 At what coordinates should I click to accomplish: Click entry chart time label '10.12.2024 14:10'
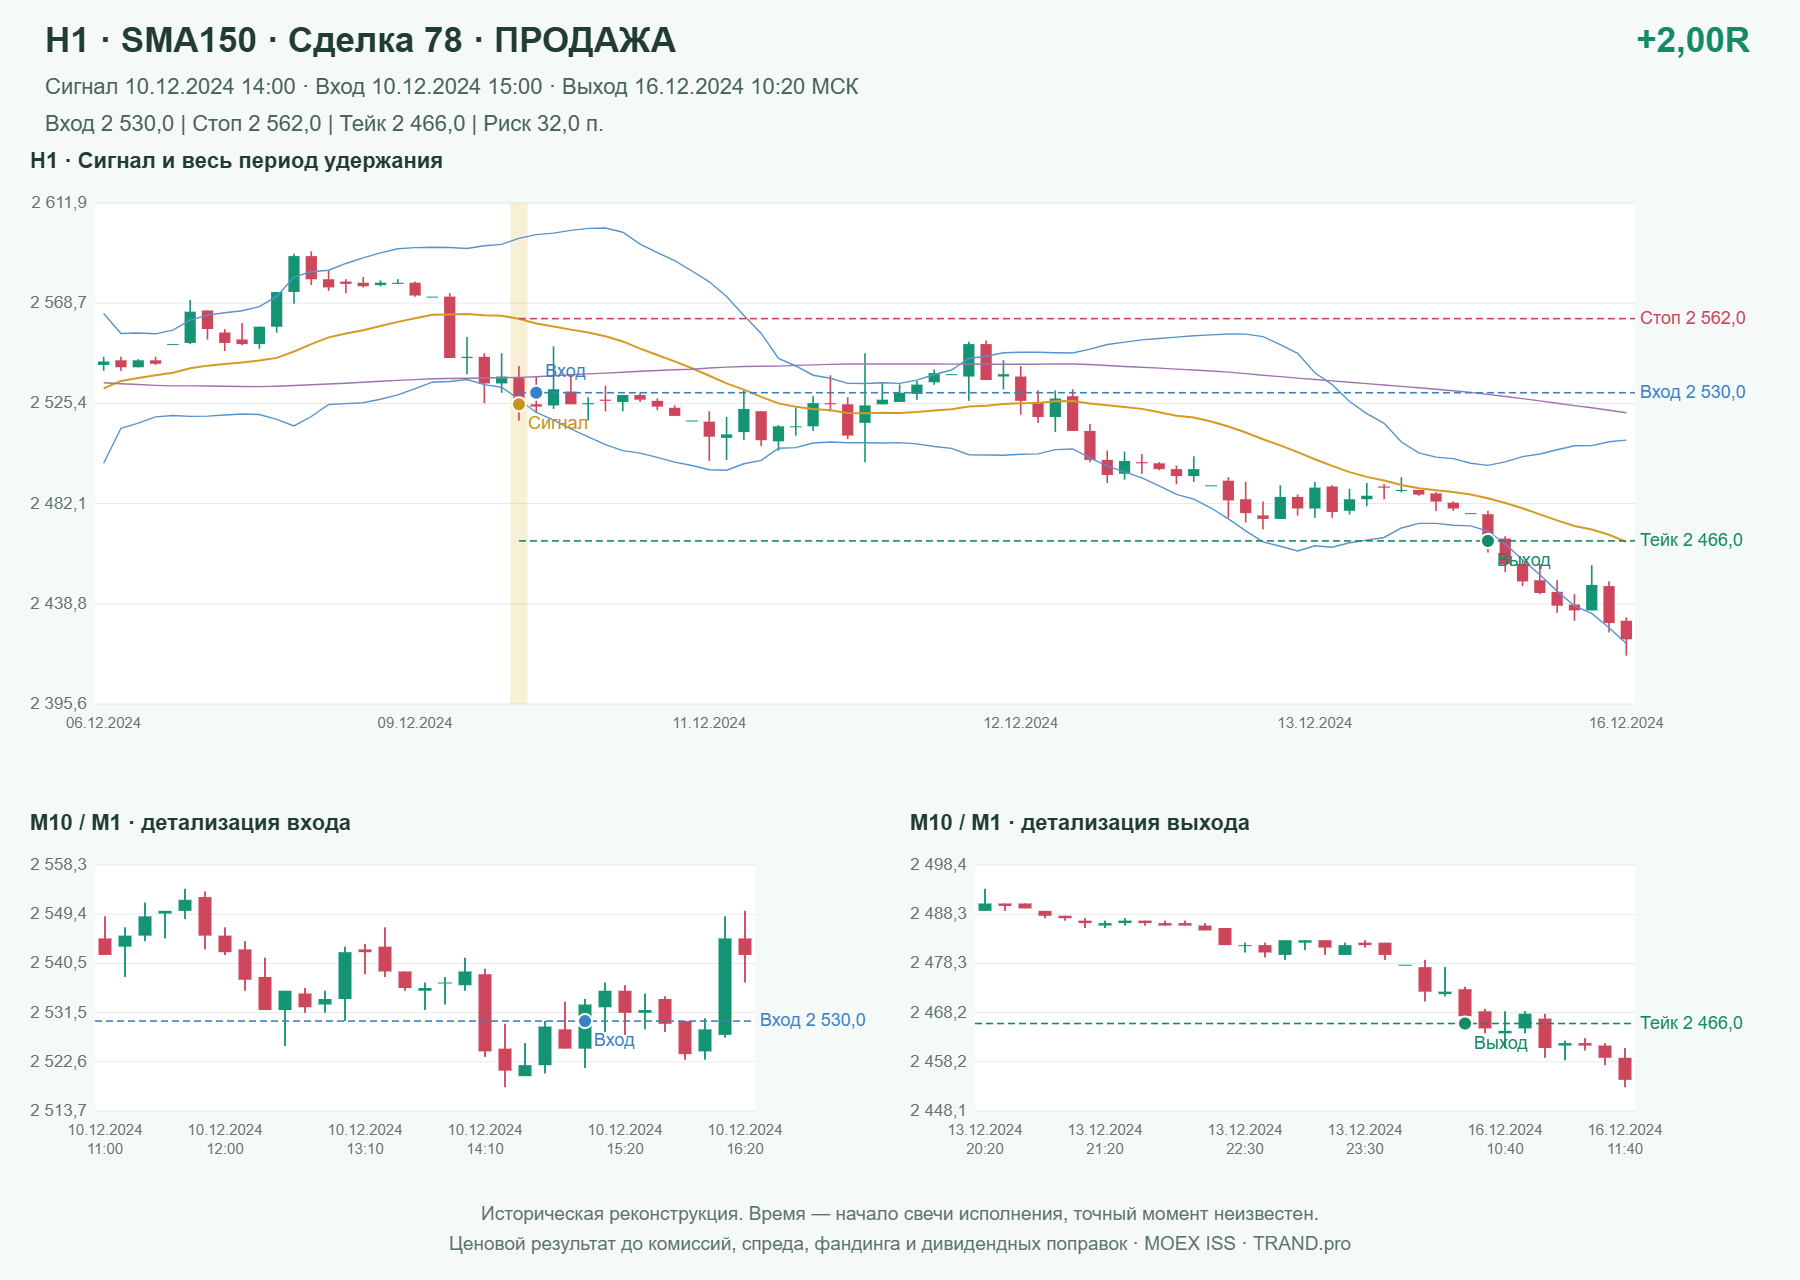pyautogui.click(x=485, y=1139)
